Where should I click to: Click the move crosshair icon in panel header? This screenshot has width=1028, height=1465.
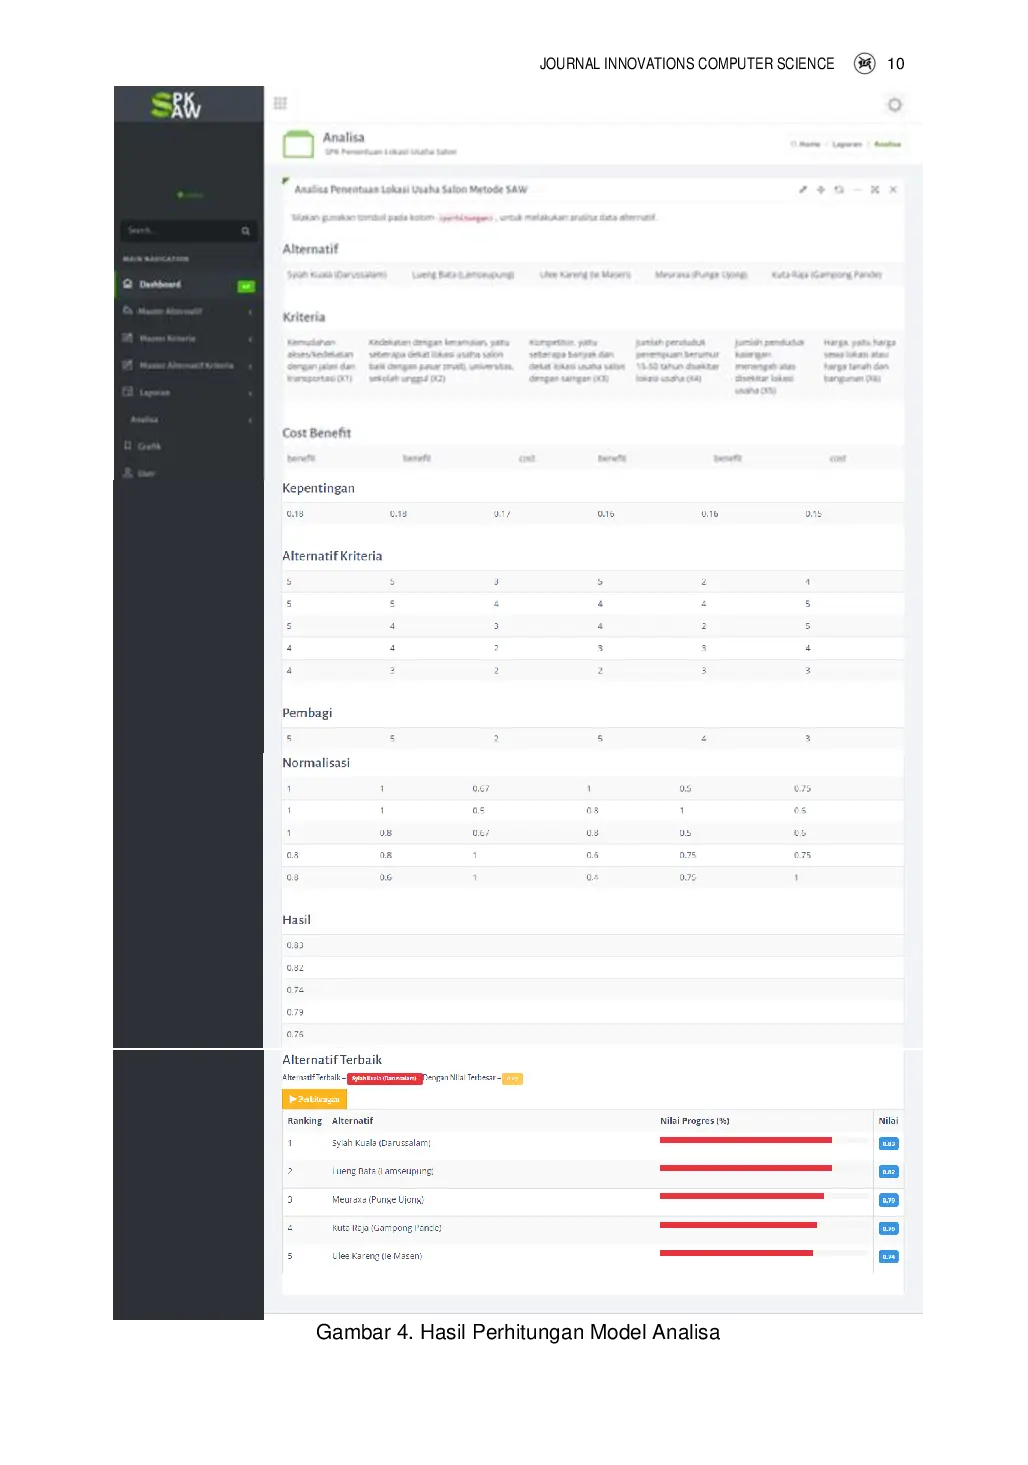pos(821,190)
